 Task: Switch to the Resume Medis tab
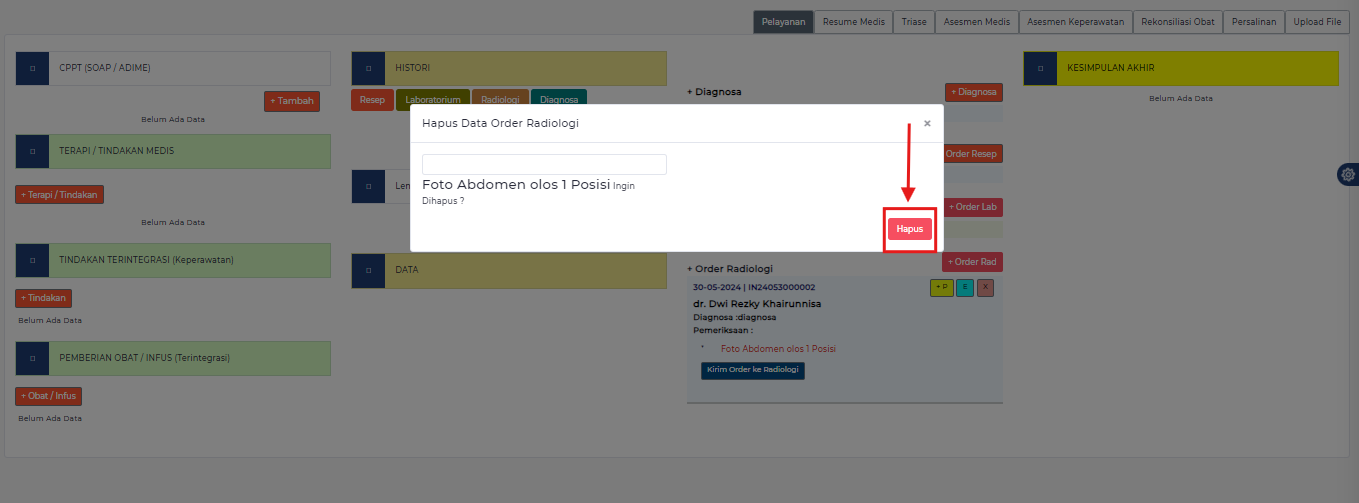tap(853, 22)
